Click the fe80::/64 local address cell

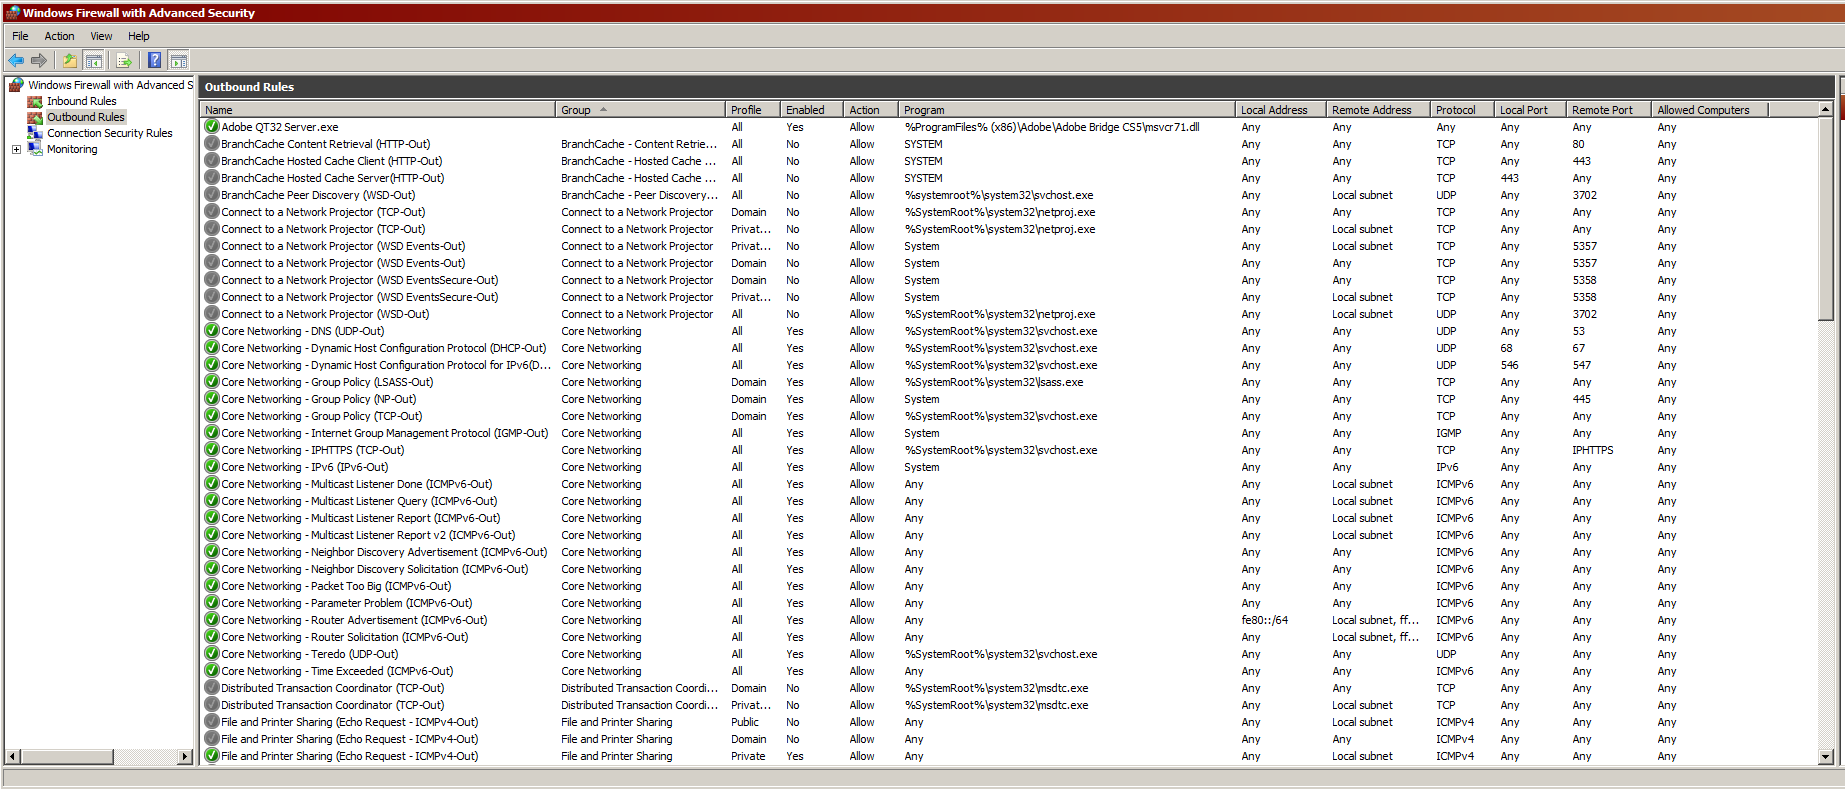coord(1264,620)
